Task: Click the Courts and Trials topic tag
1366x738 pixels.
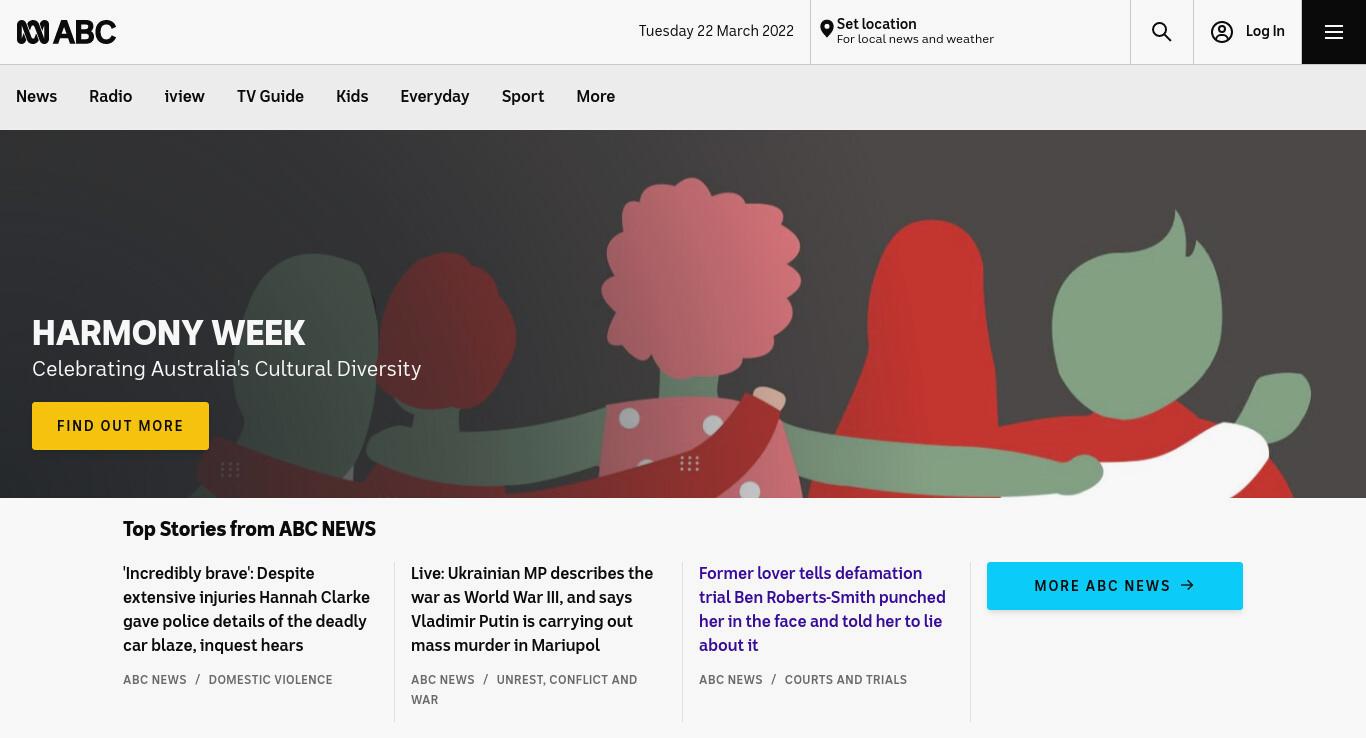Action: click(x=845, y=680)
